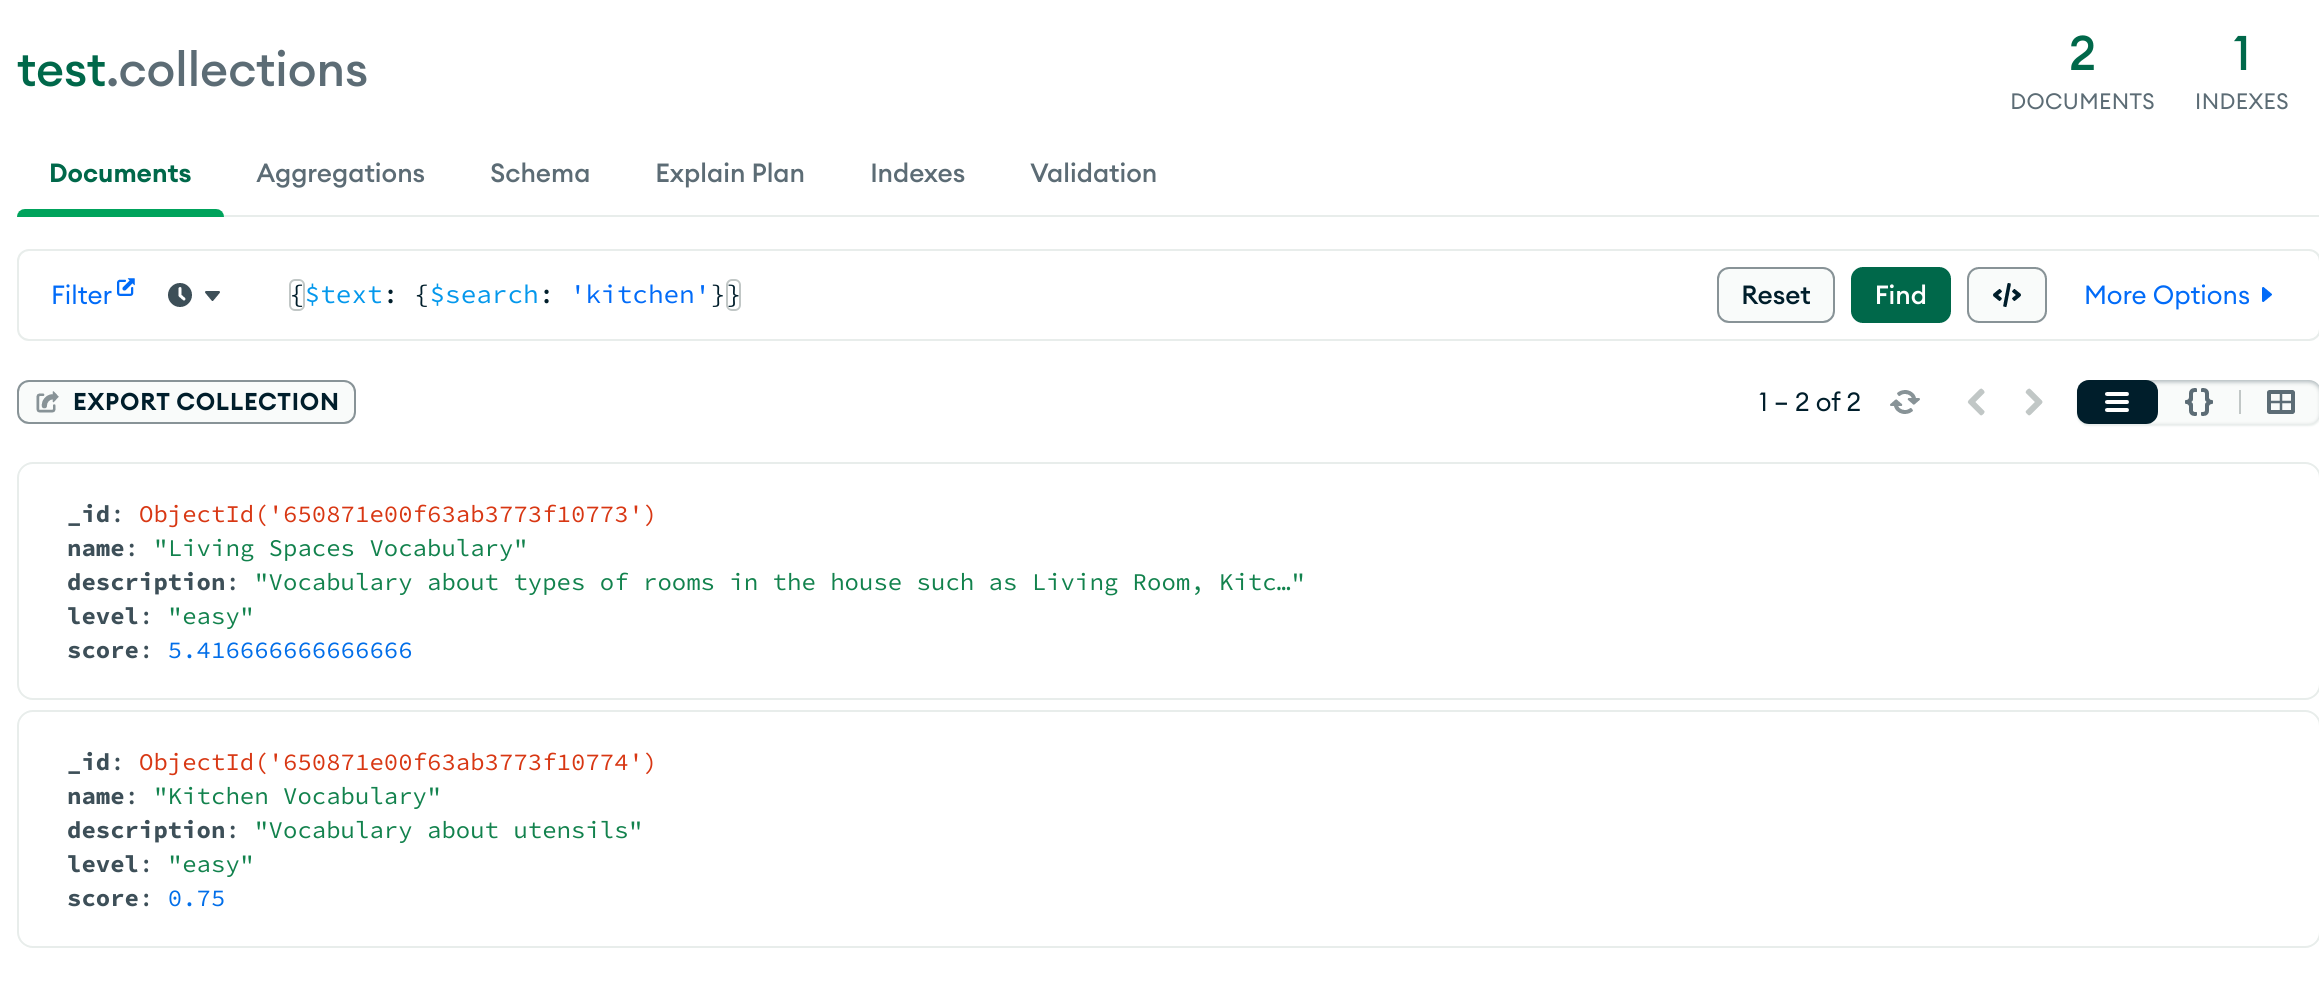This screenshot has width=2319, height=998.
Task: Open the query history clock icon
Action: pos(180,295)
